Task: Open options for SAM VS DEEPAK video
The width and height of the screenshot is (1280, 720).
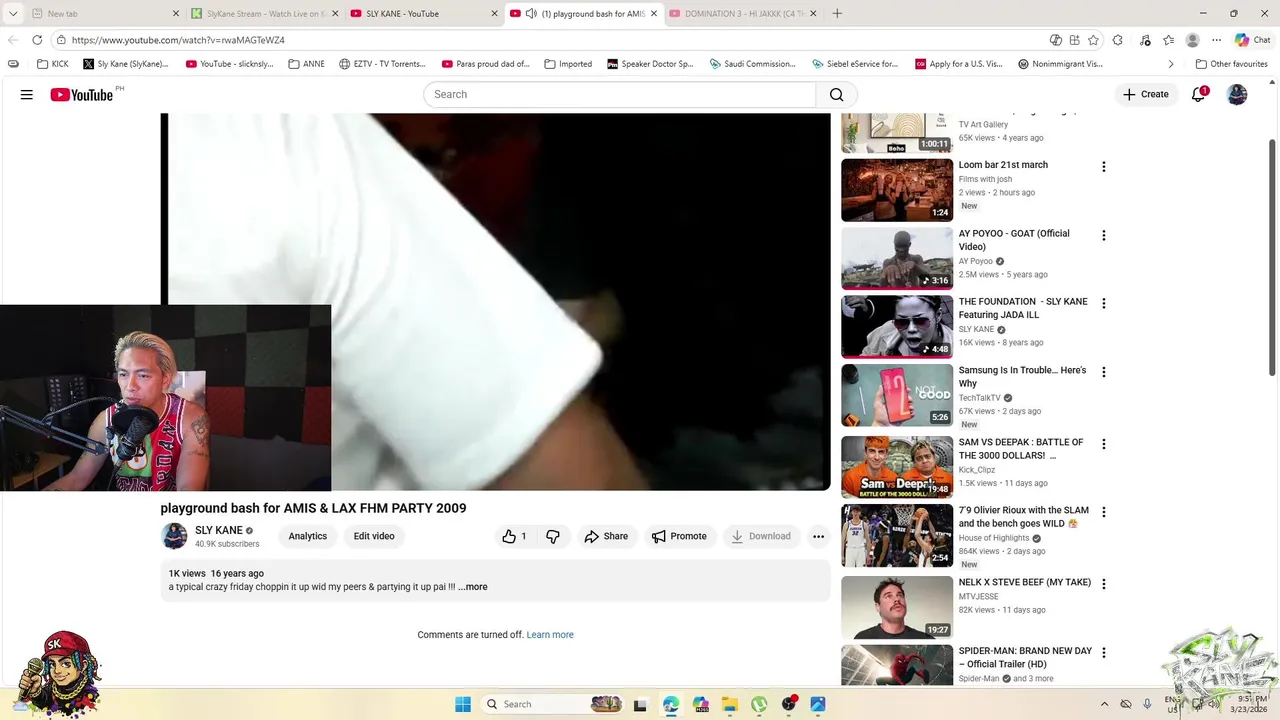Action: pyautogui.click(x=1104, y=444)
